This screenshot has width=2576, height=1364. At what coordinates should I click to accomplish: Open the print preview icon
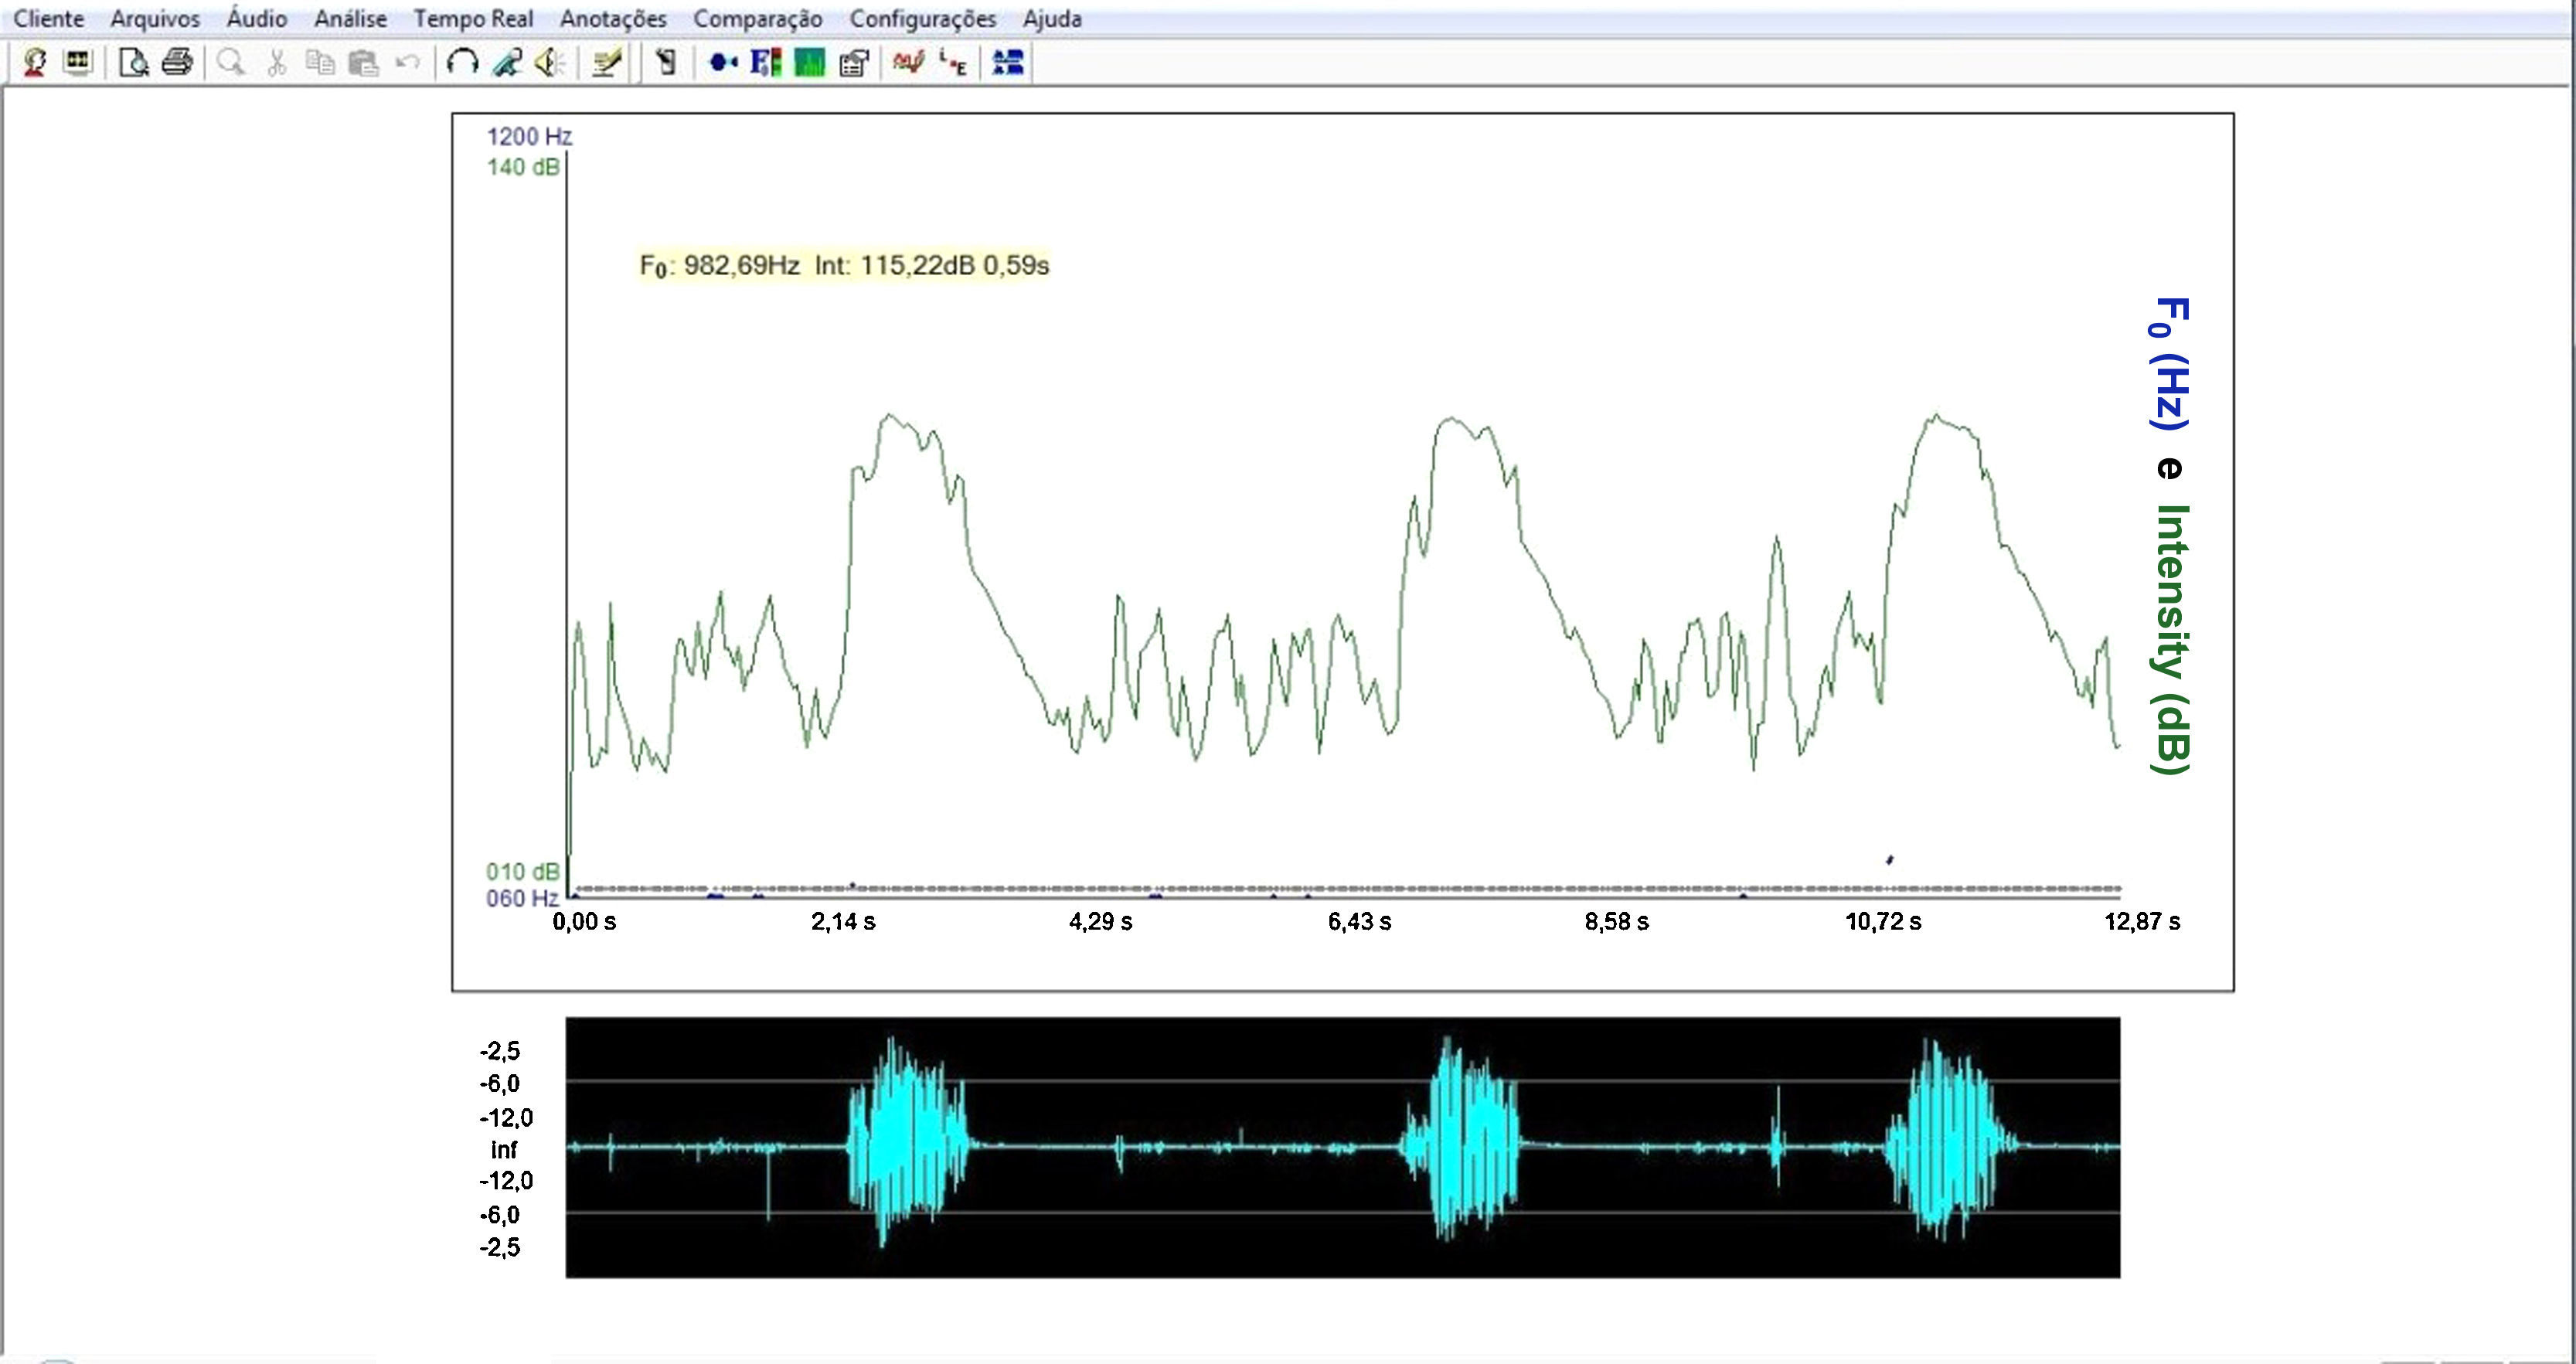[x=133, y=63]
